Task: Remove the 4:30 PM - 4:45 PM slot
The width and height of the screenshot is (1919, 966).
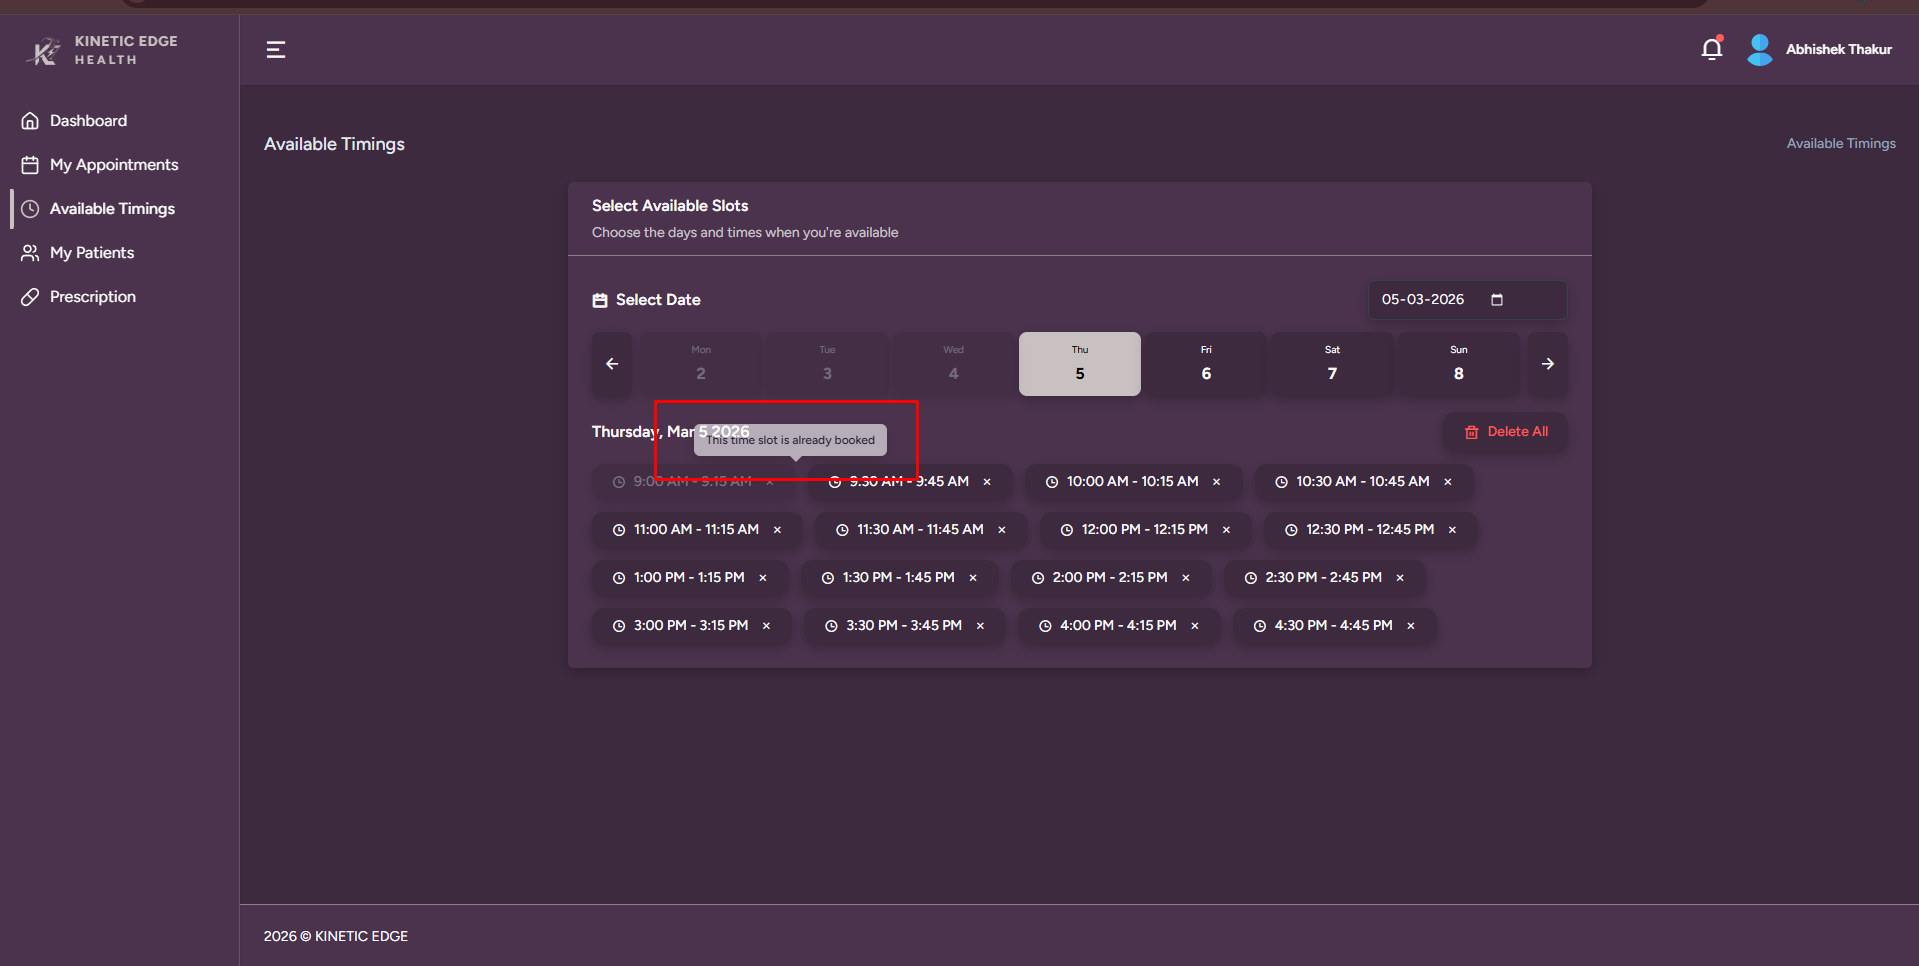Action: click(1410, 626)
